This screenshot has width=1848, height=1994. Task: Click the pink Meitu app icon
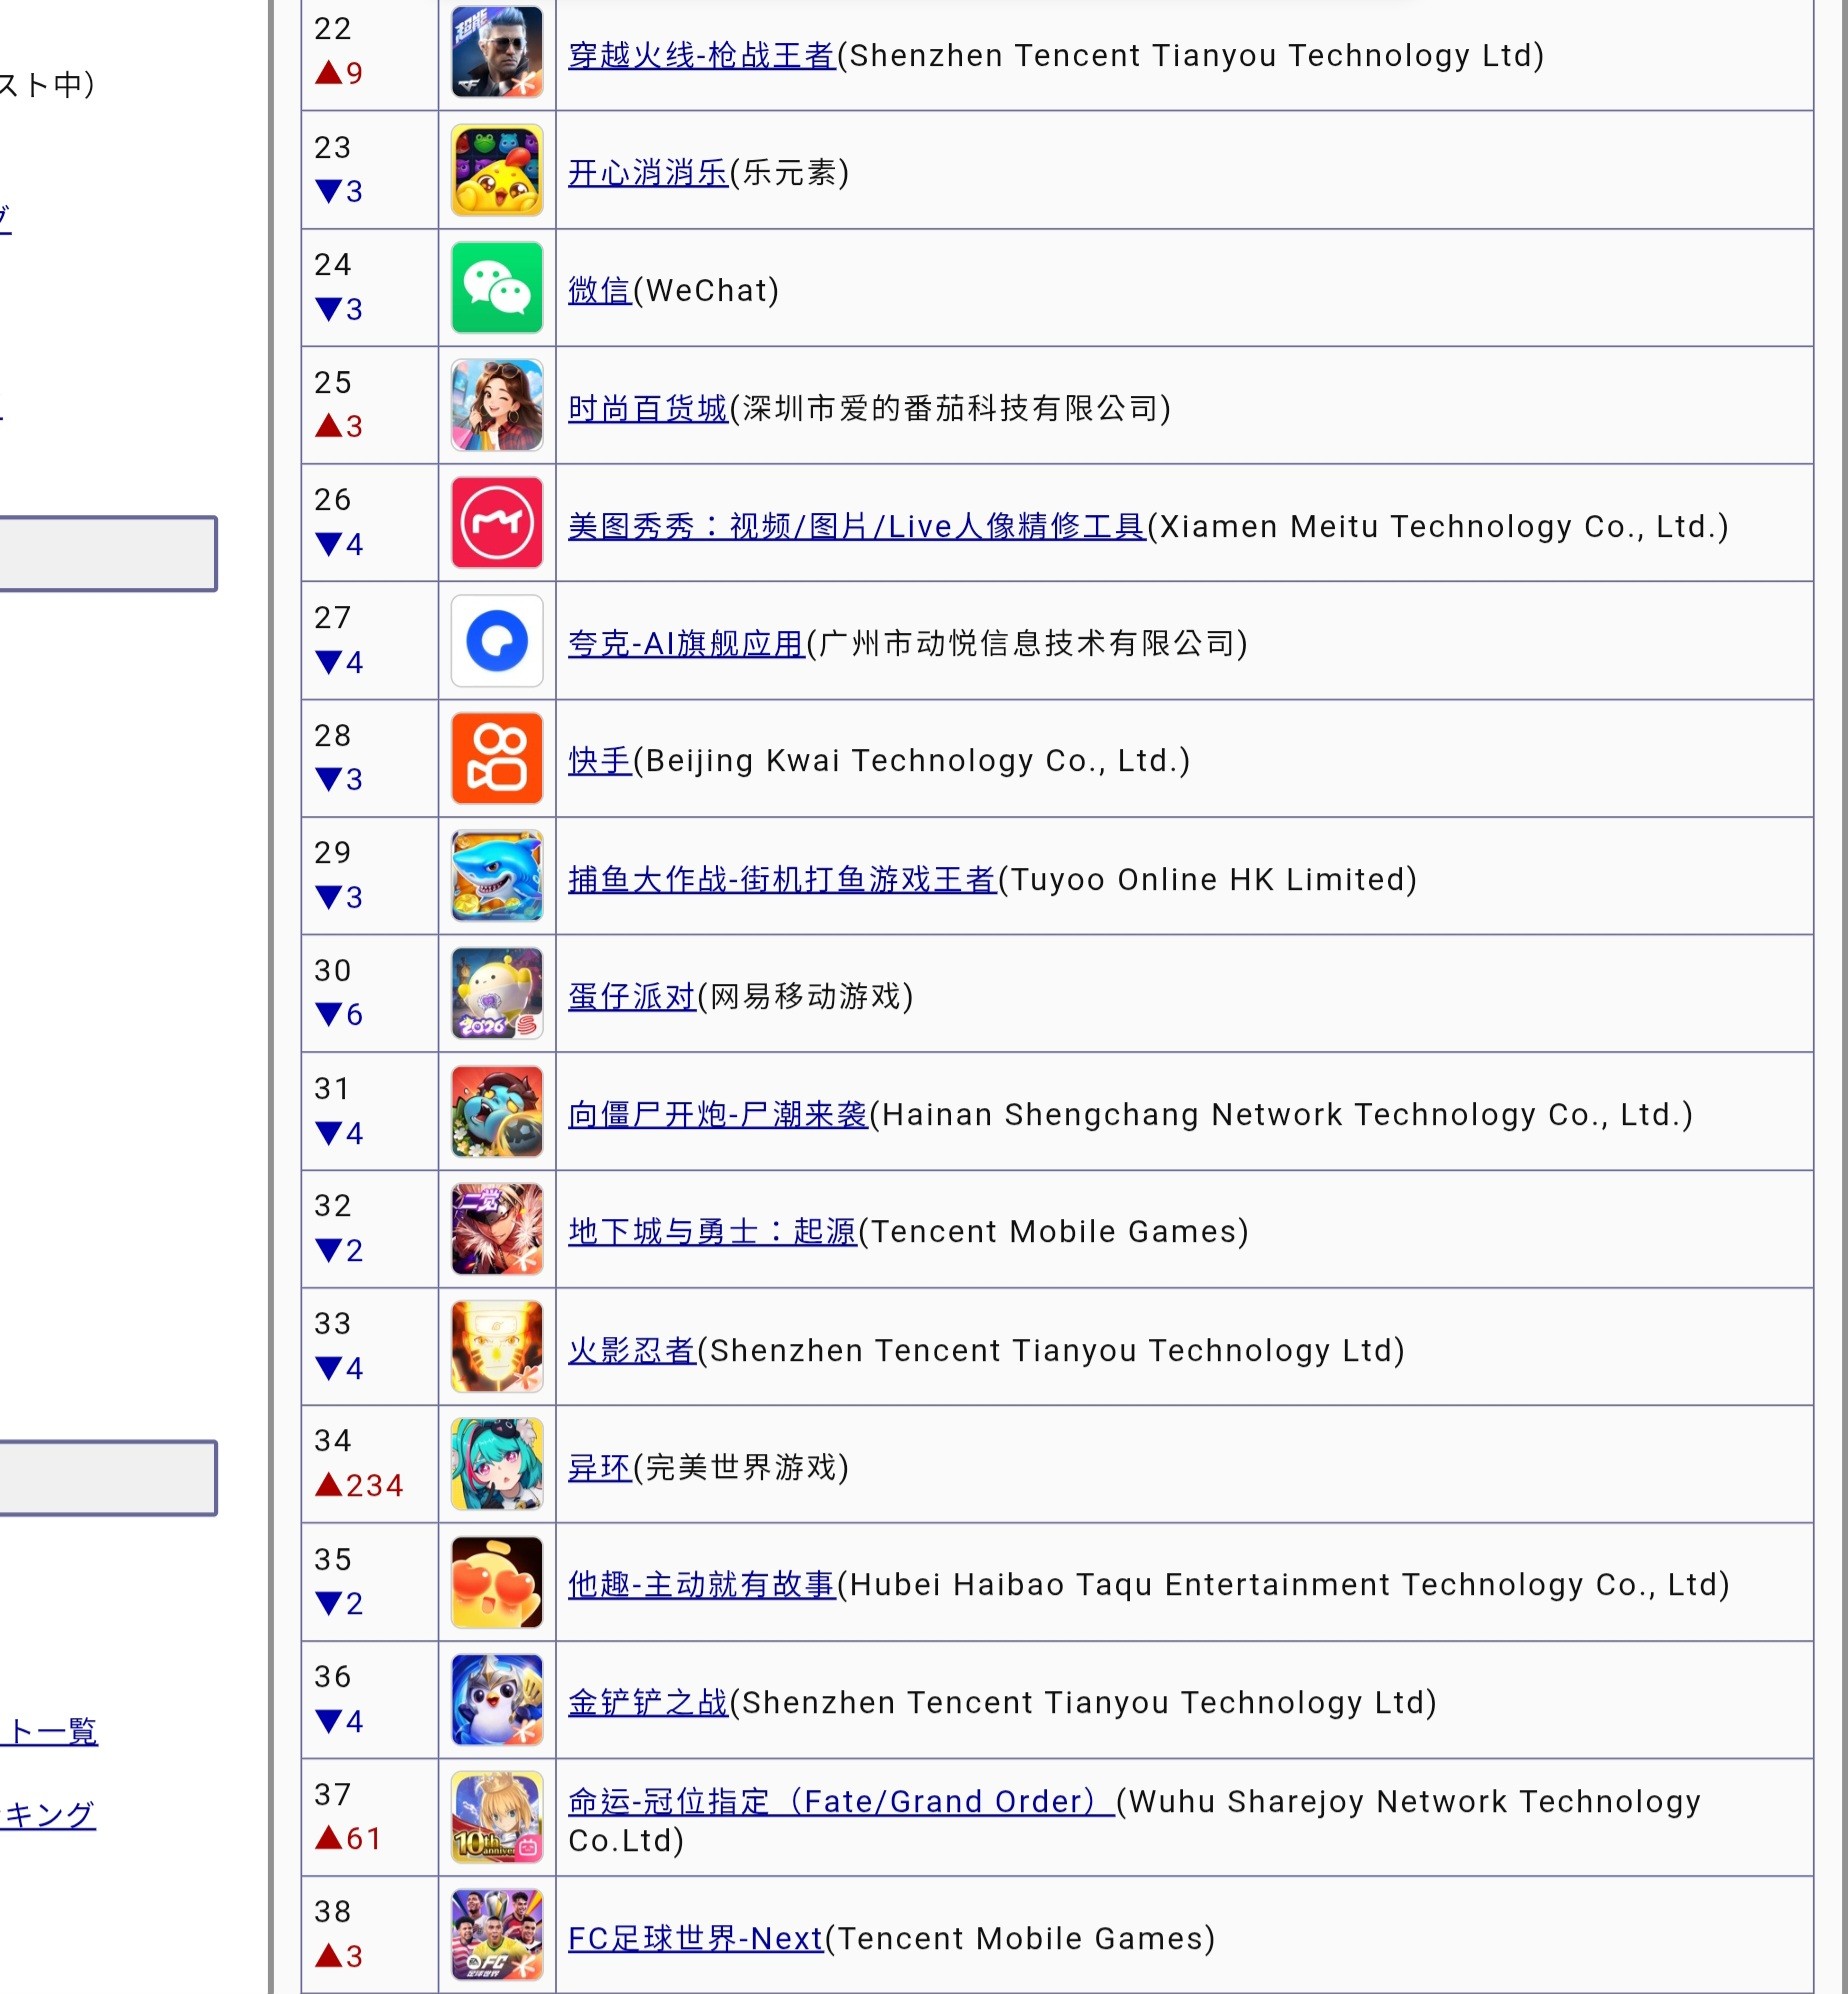(497, 523)
